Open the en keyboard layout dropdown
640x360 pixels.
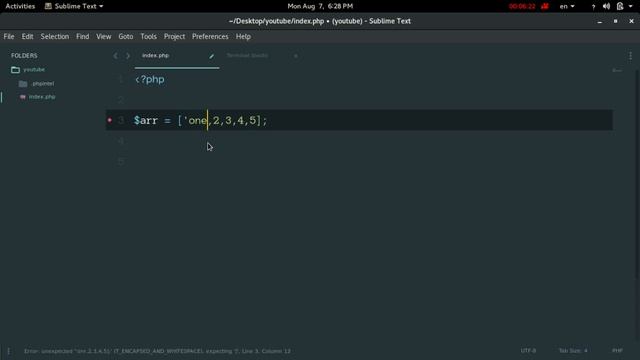(x=567, y=6)
